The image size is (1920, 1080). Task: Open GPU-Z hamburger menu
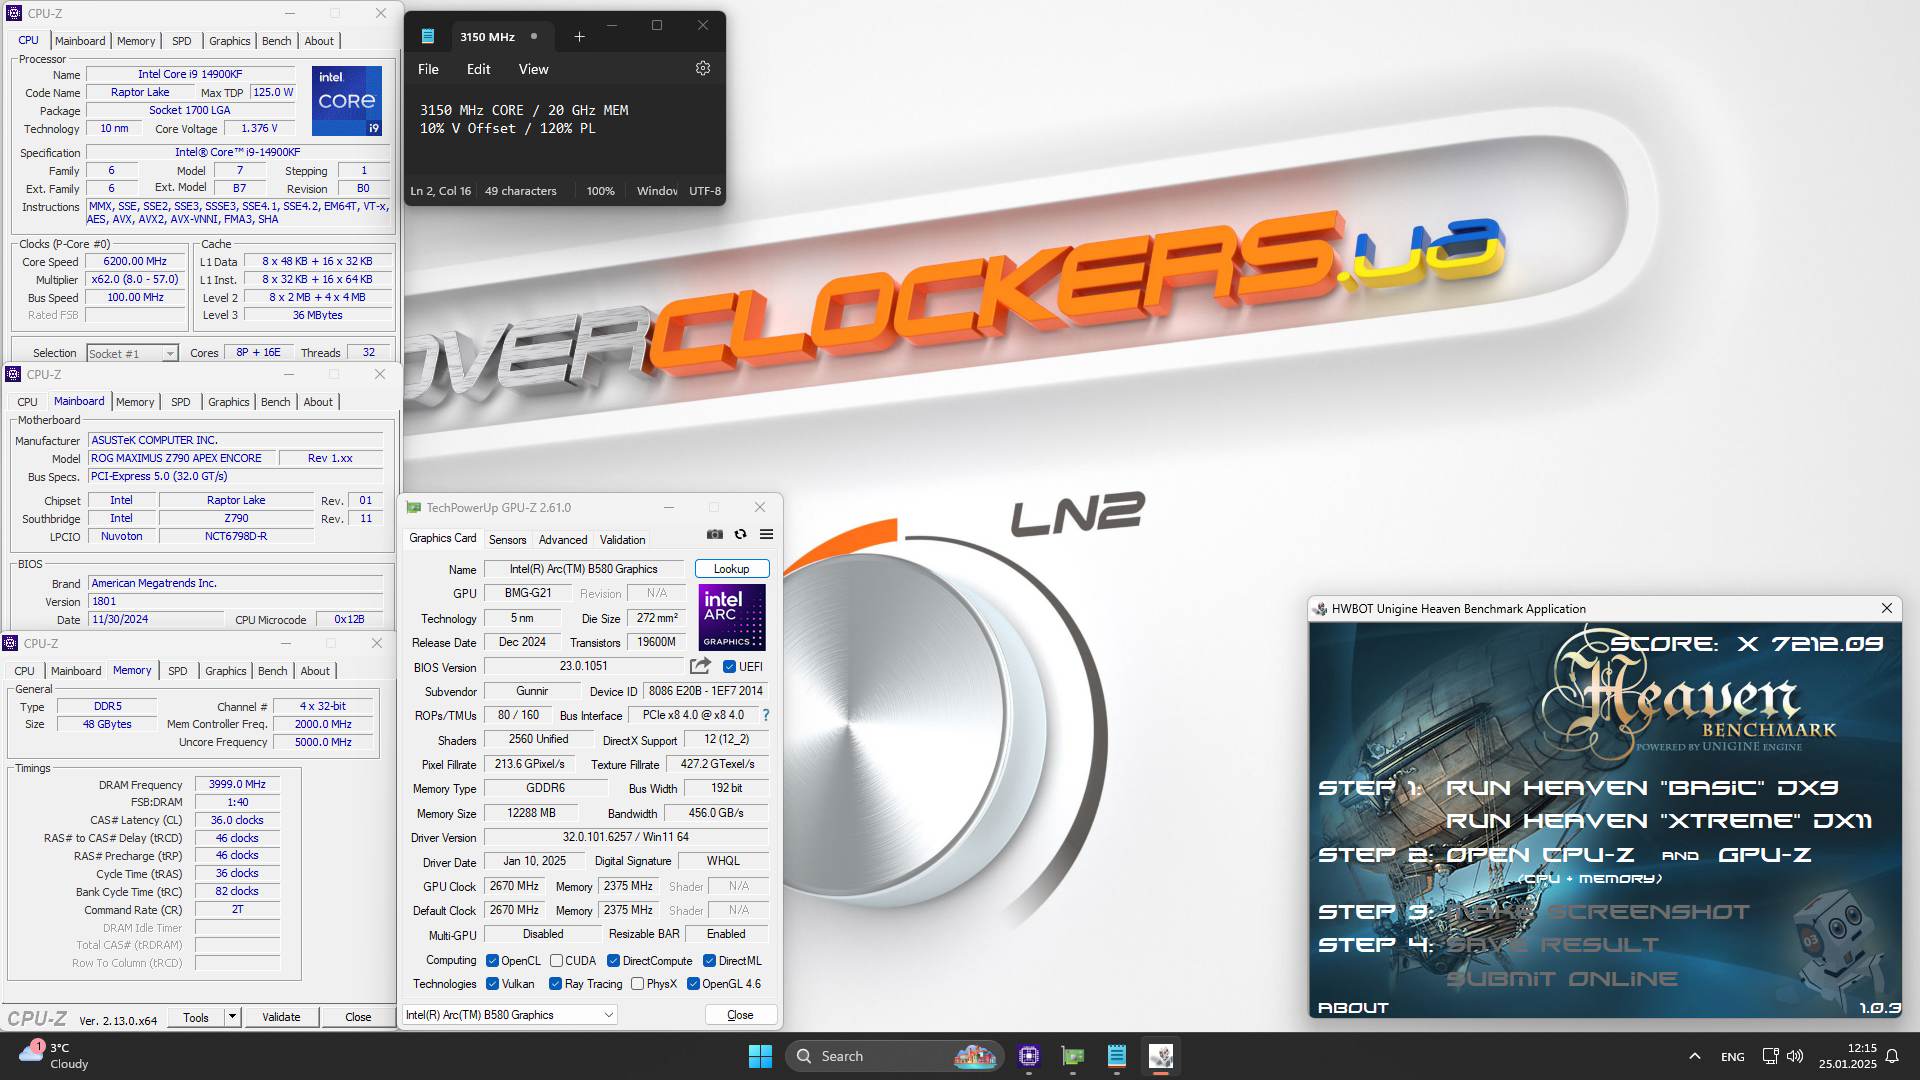point(766,534)
